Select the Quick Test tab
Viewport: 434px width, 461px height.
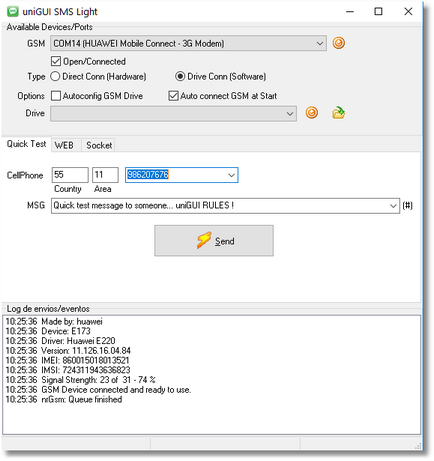tap(26, 144)
